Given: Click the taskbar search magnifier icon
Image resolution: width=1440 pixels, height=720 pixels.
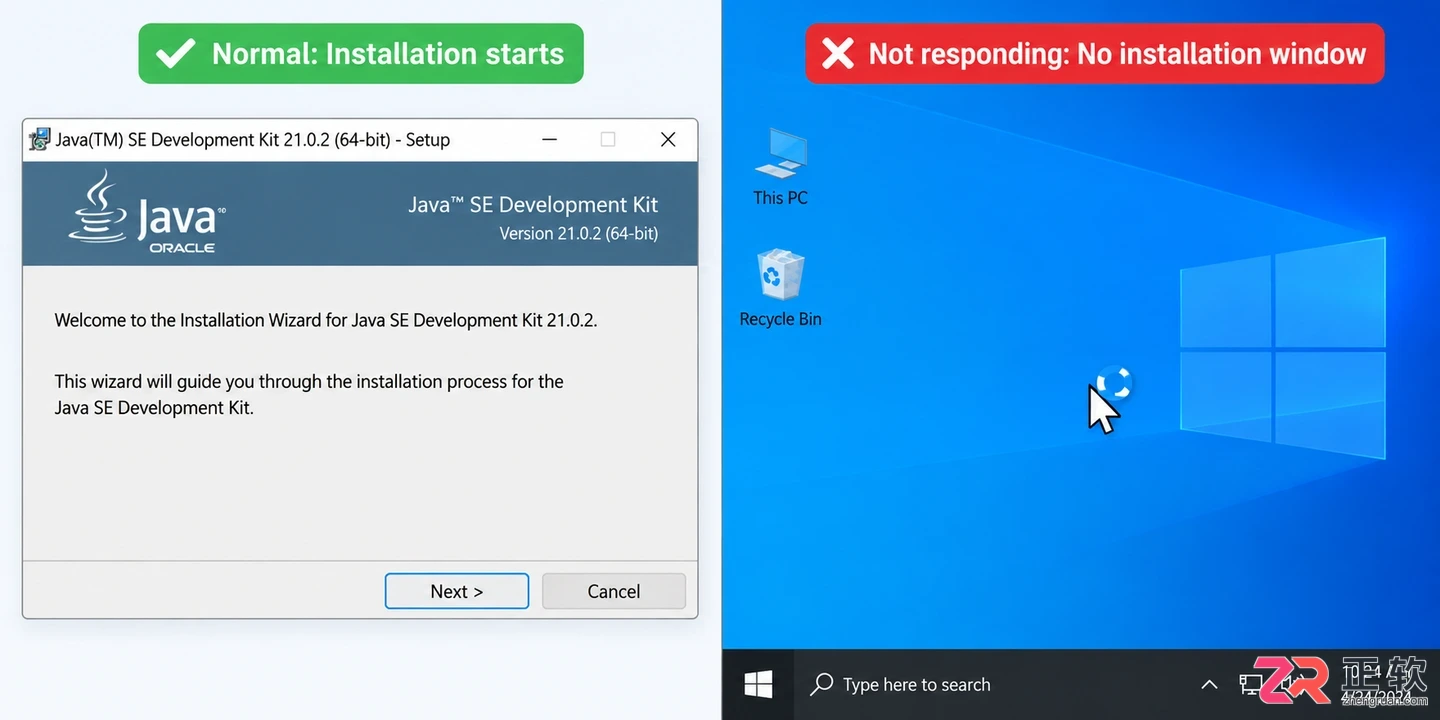Looking at the screenshot, I should click(822, 684).
